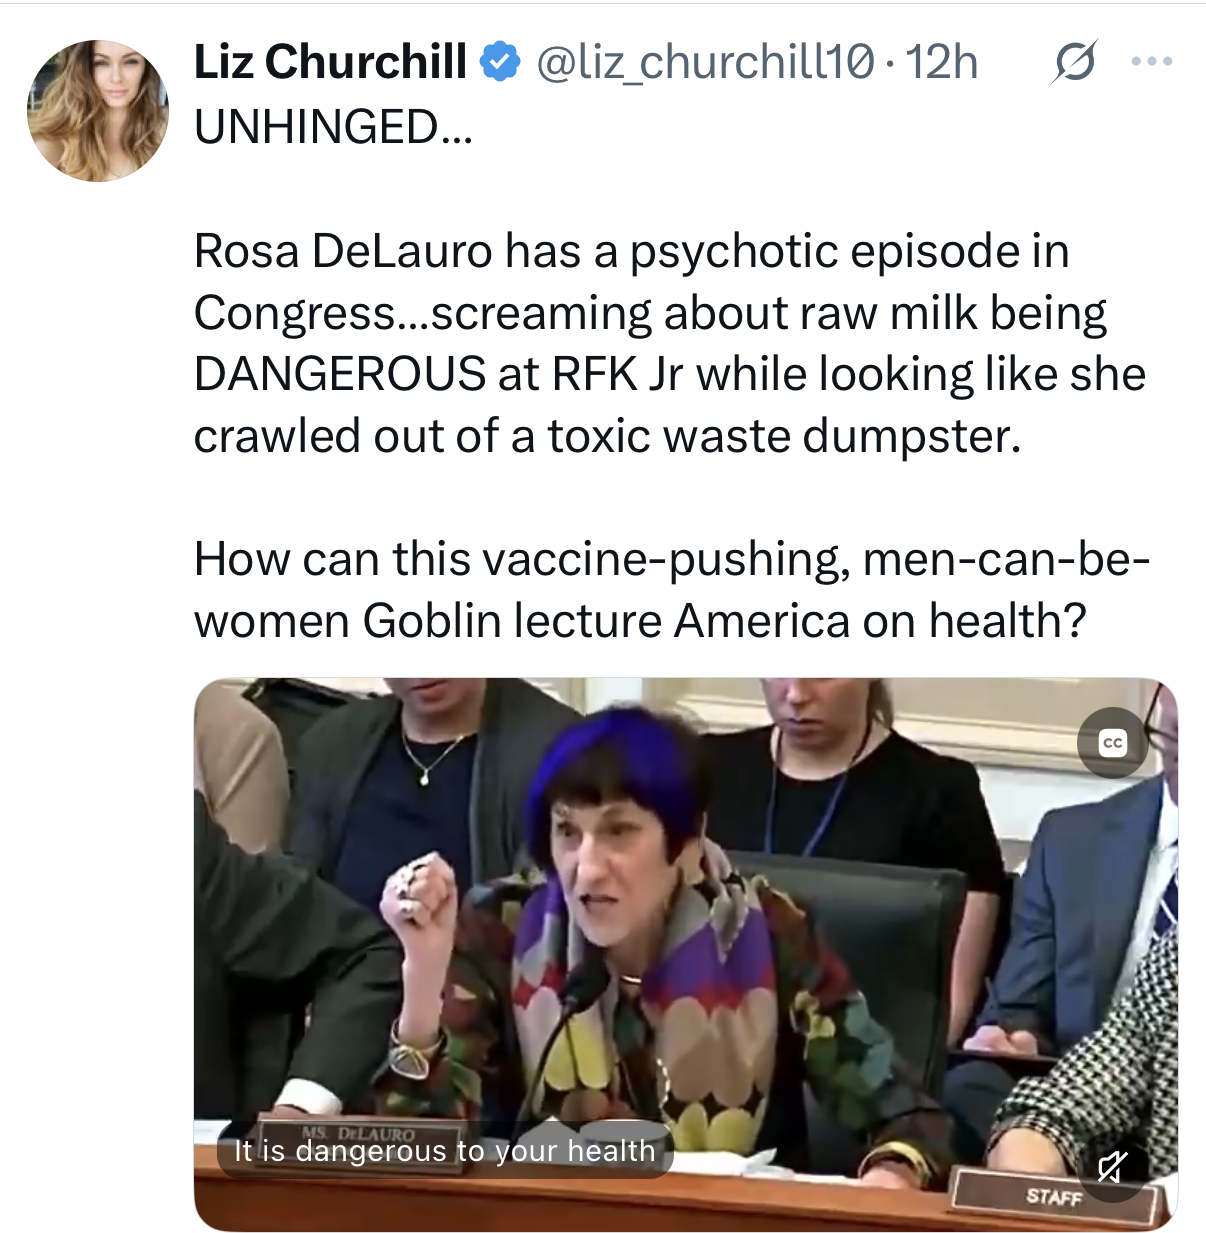Click the word 'DANGEROUS' in the tweet
This screenshot has width=1206, height=1233.
tap(339, 374)
